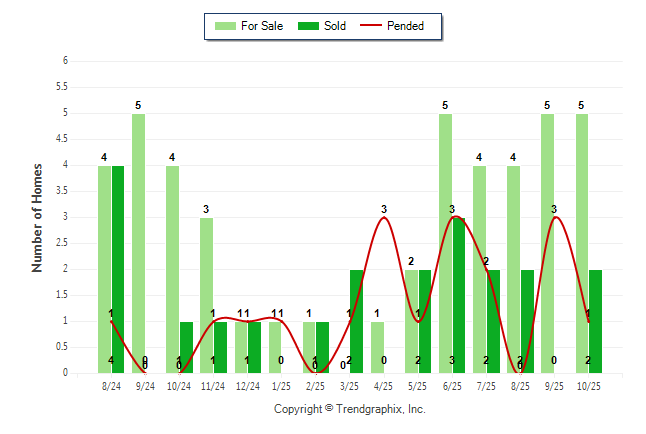Click the Pended line peak at 9/25
The width and height of the screenshot is (646, 434).
555,217
